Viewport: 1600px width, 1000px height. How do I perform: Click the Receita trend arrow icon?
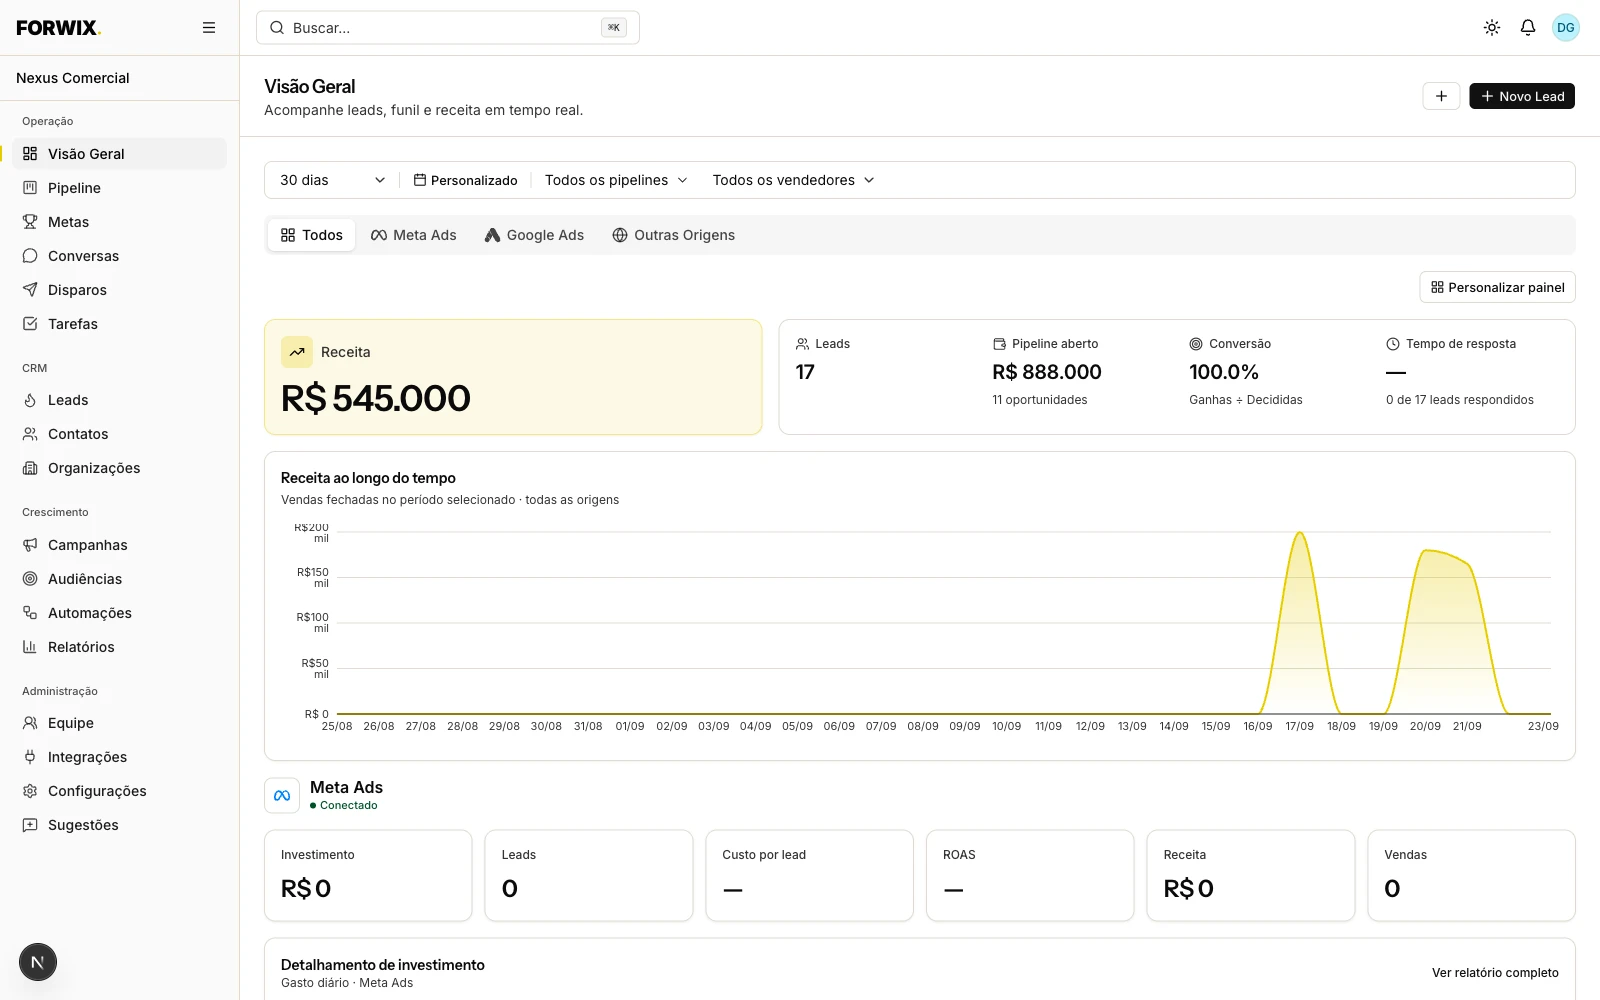297,352
